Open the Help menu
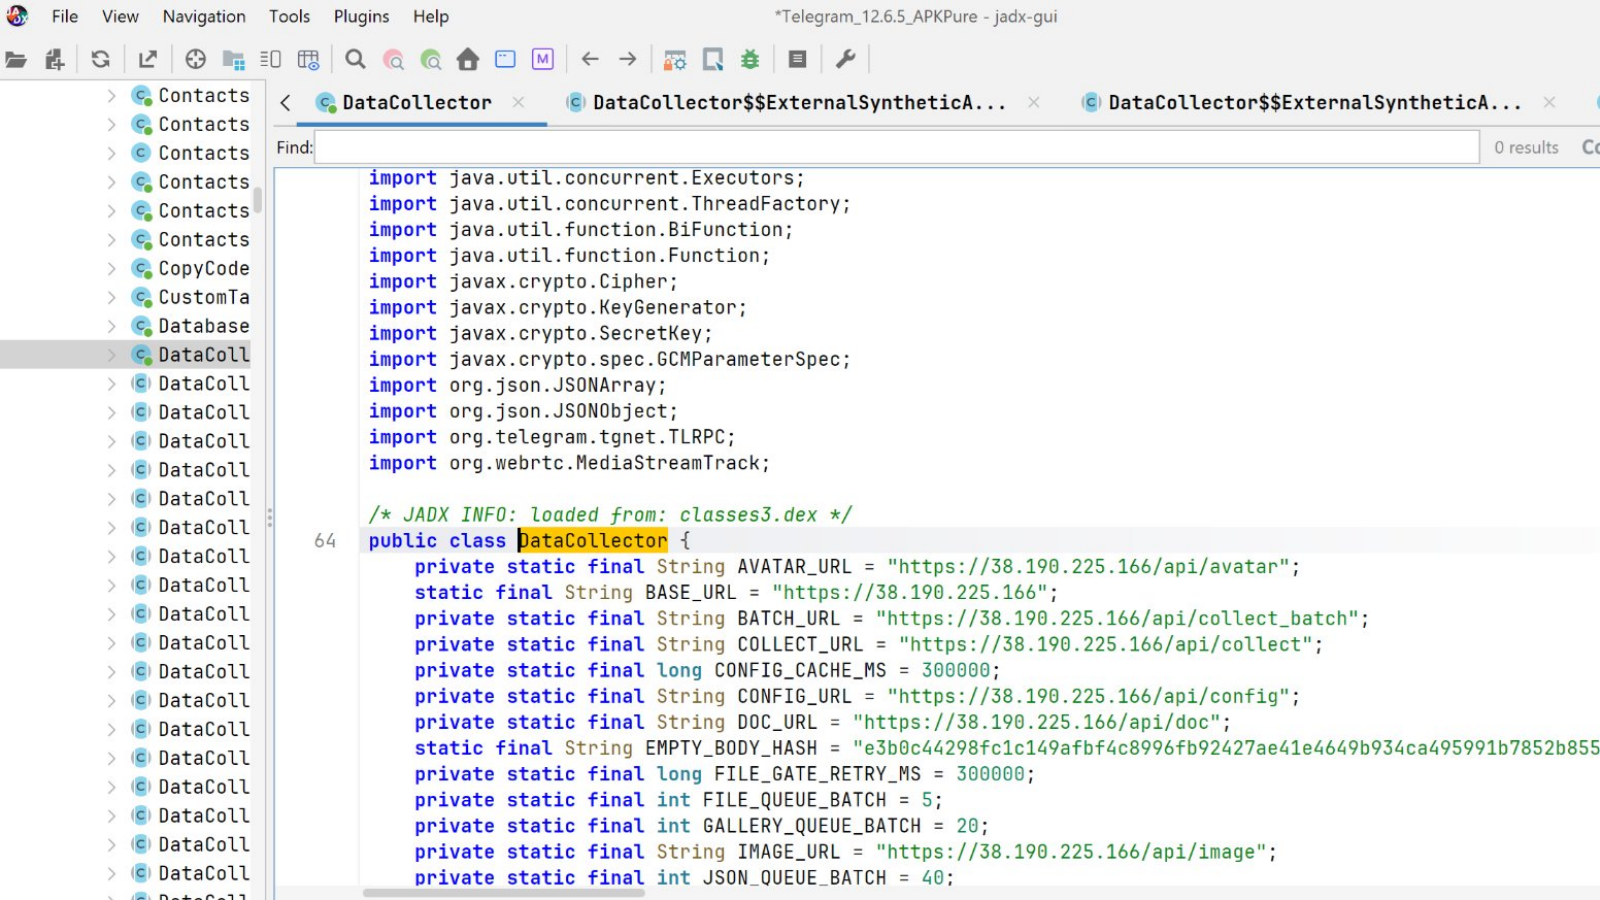This screenshot has width=1600, height=900. (431, 16)
